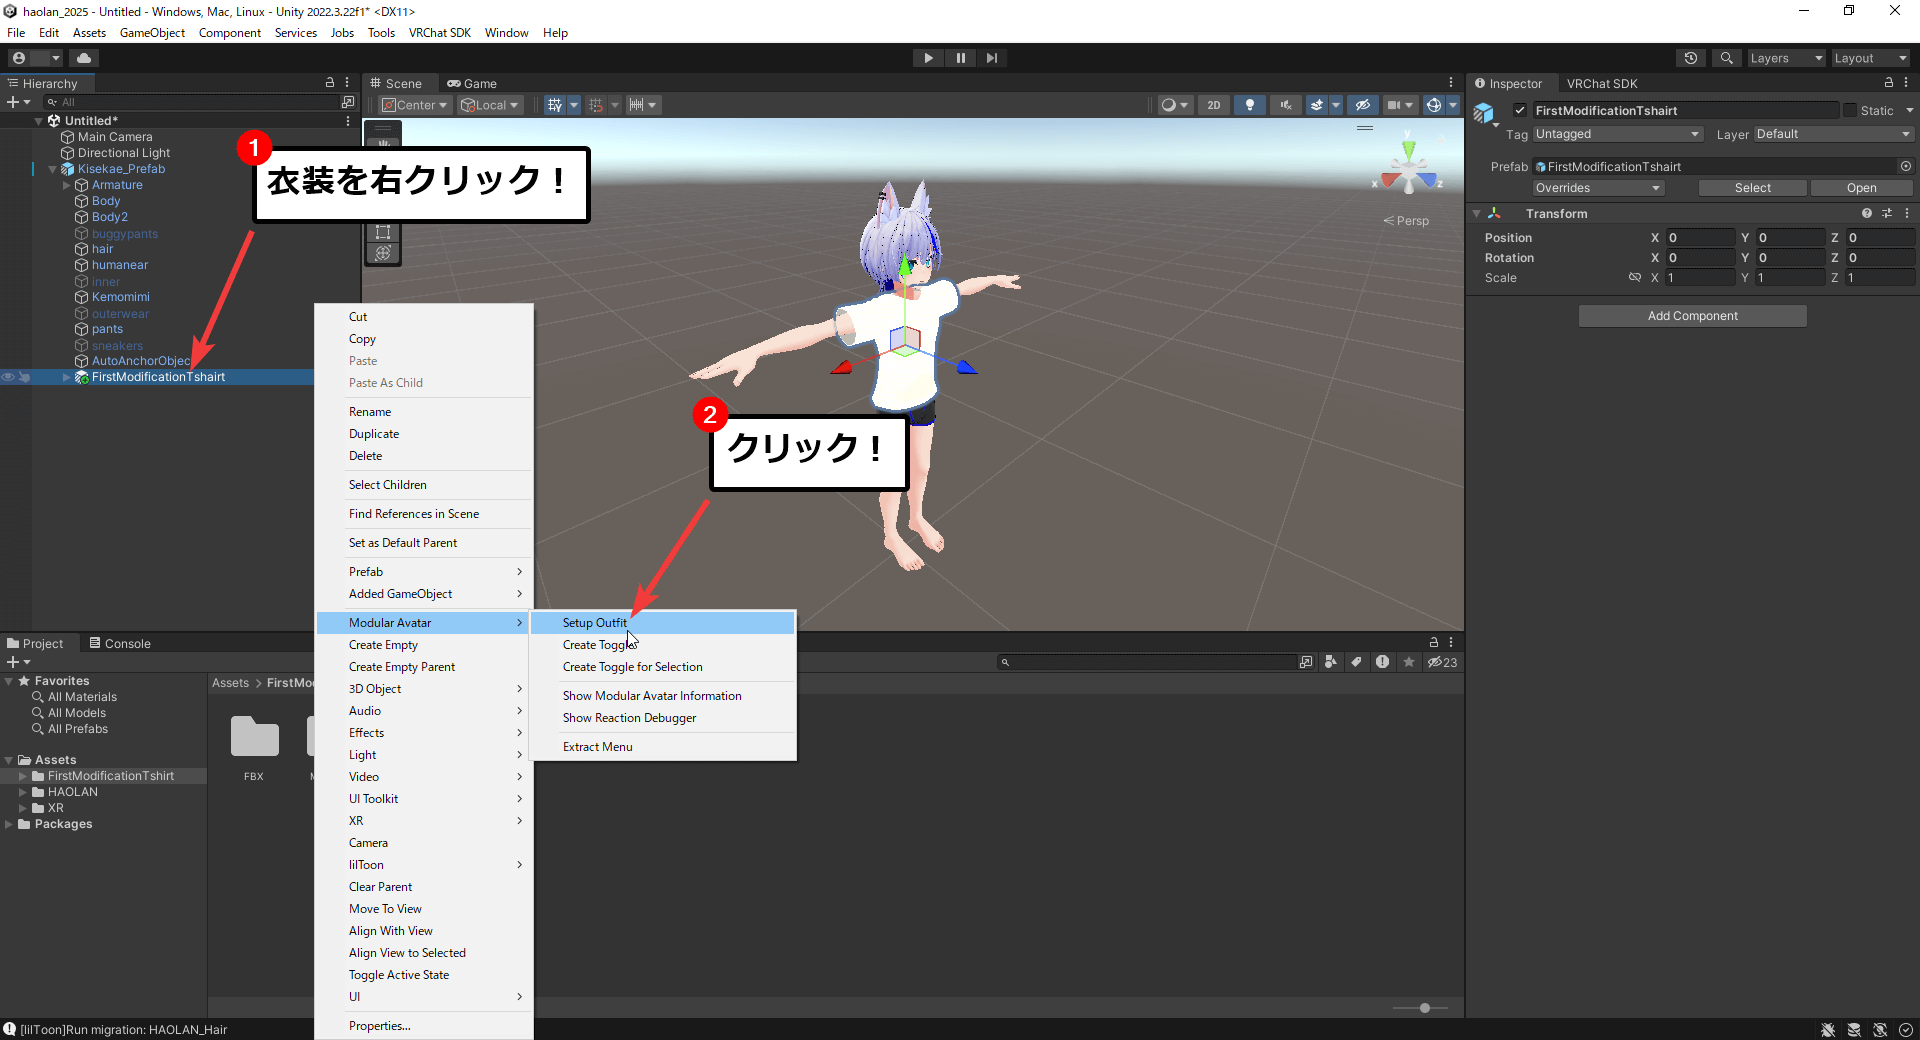Toggle FirstModificationTshairt active checkbox

coord(1520,110)
